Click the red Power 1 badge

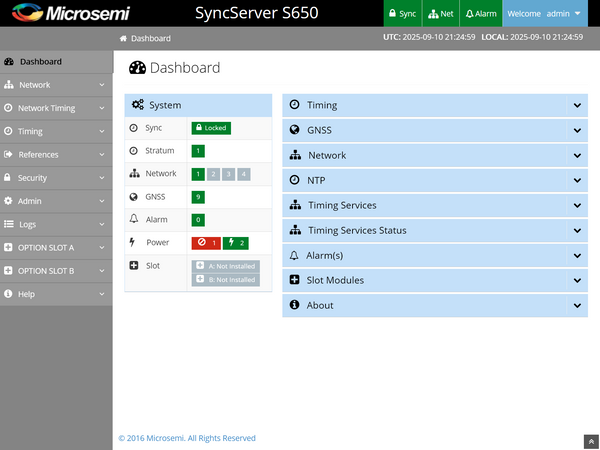206,243
